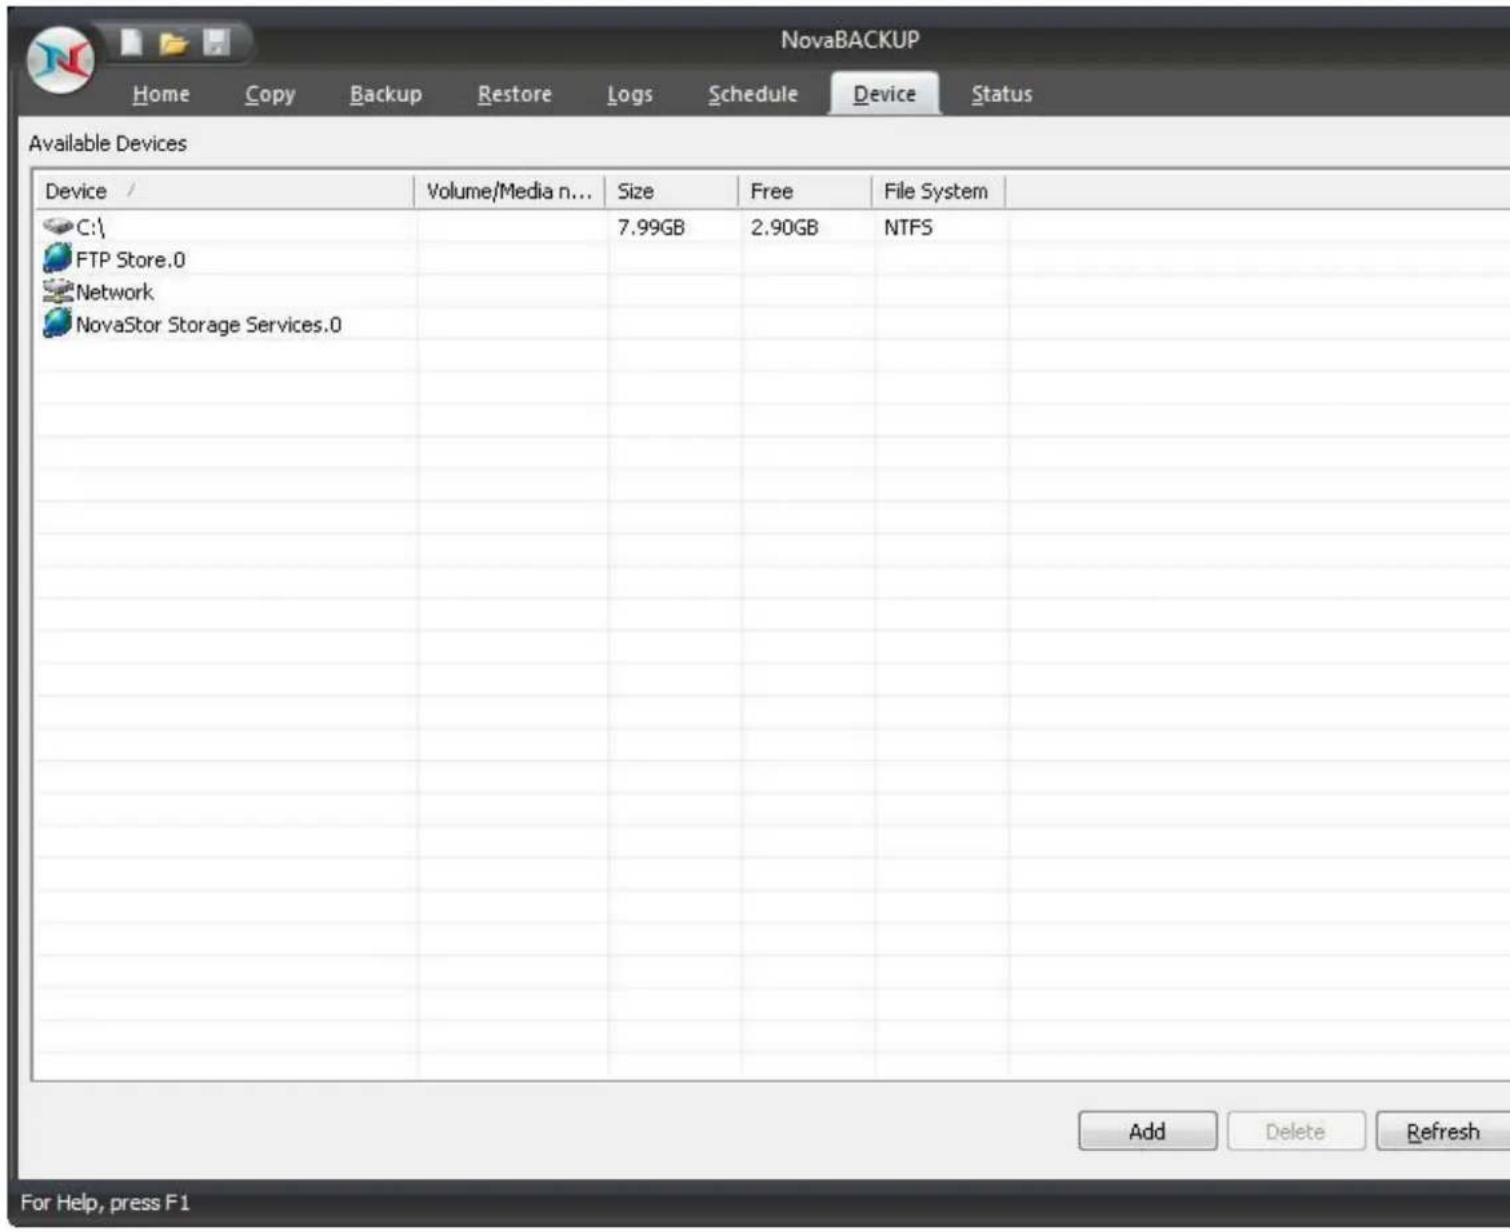Select the 'FTP Store.0' row text
The image size is (1512, 1232).
[130, 260]
